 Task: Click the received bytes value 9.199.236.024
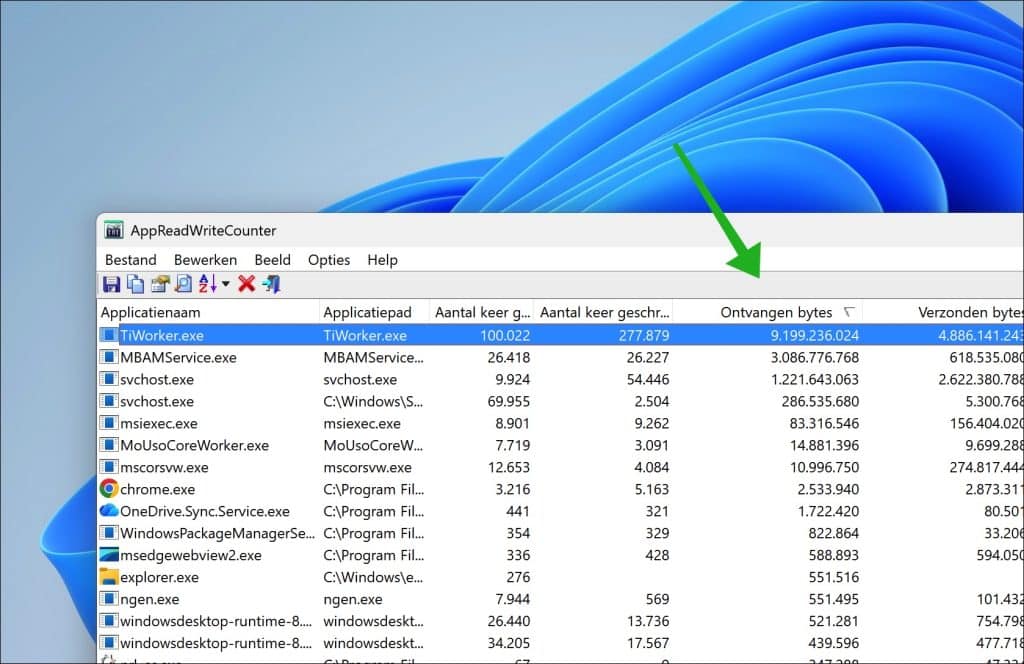coord(814,336)
